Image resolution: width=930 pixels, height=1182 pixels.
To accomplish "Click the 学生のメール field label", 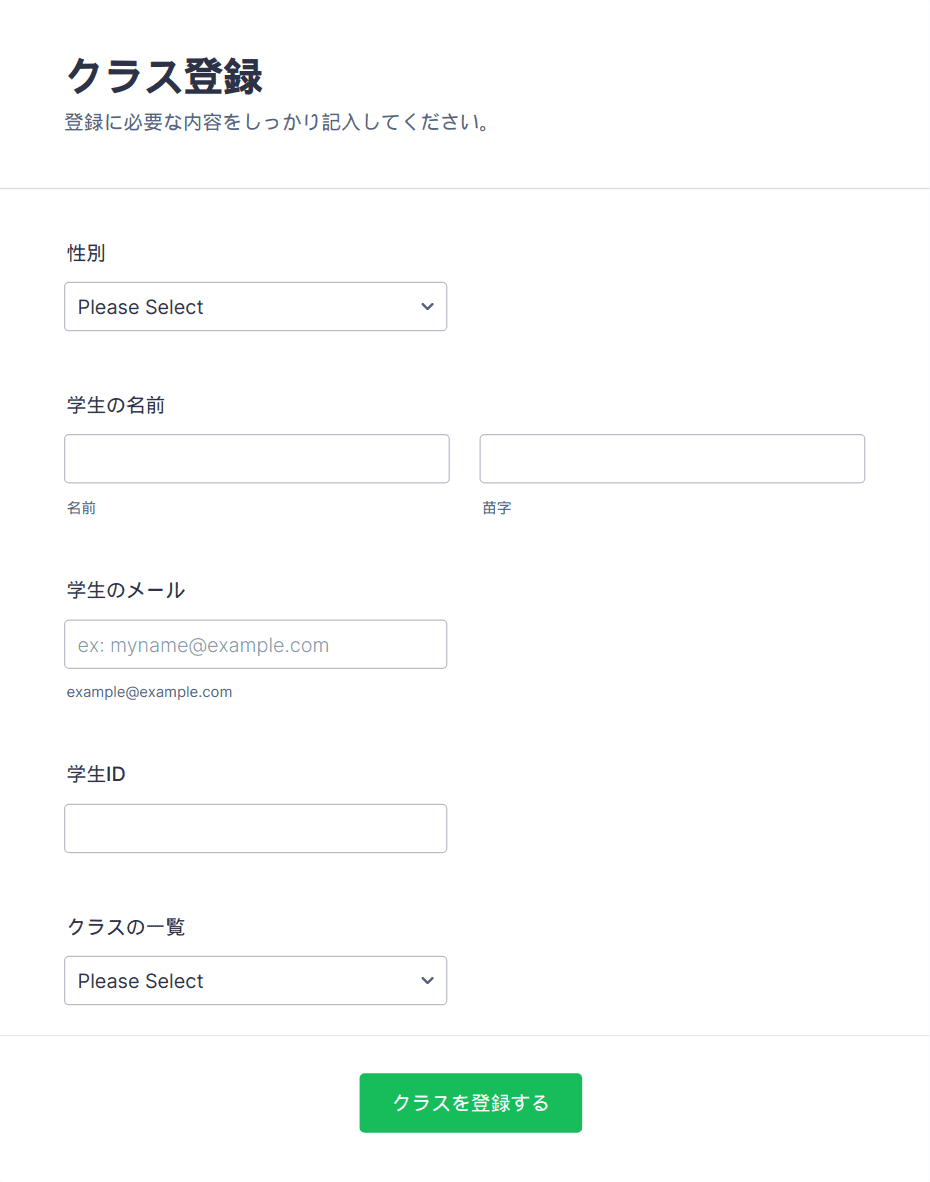I will (126, 590).
